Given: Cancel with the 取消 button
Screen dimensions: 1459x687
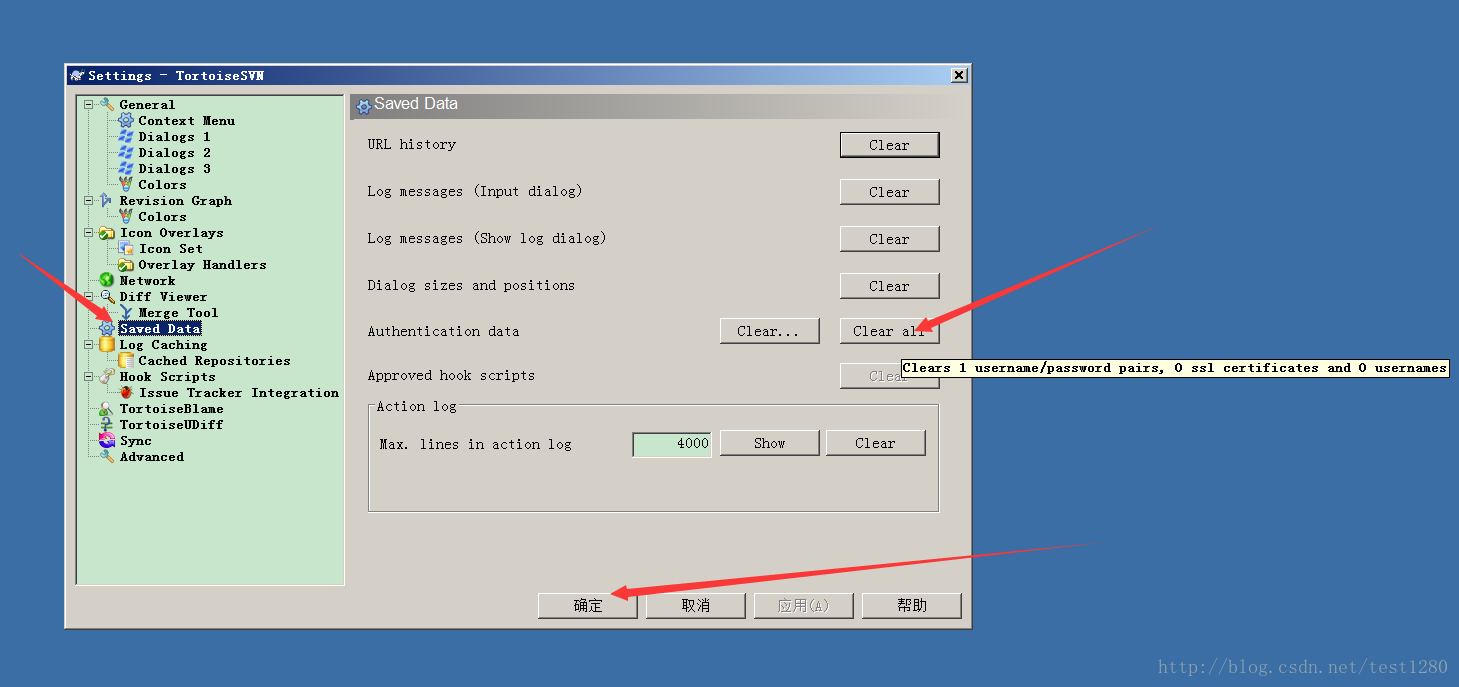Looking at the screenshot, I should click(696, 606).
